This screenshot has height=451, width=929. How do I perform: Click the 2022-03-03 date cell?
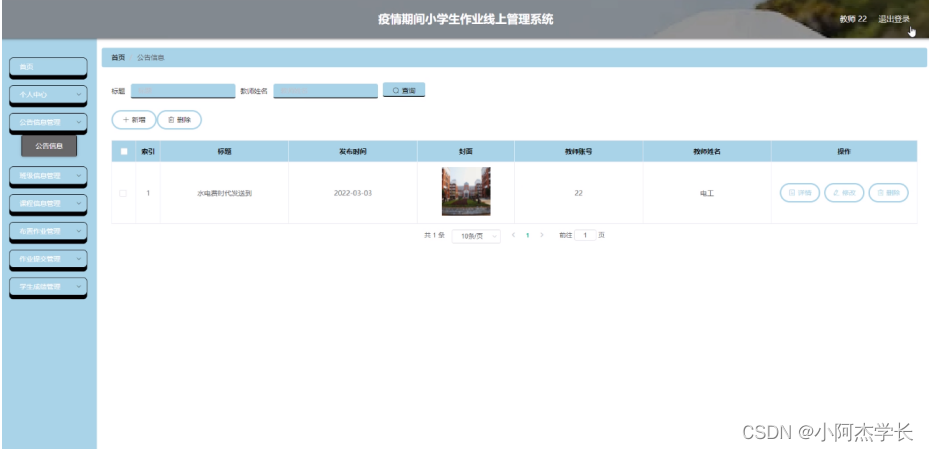353,193
